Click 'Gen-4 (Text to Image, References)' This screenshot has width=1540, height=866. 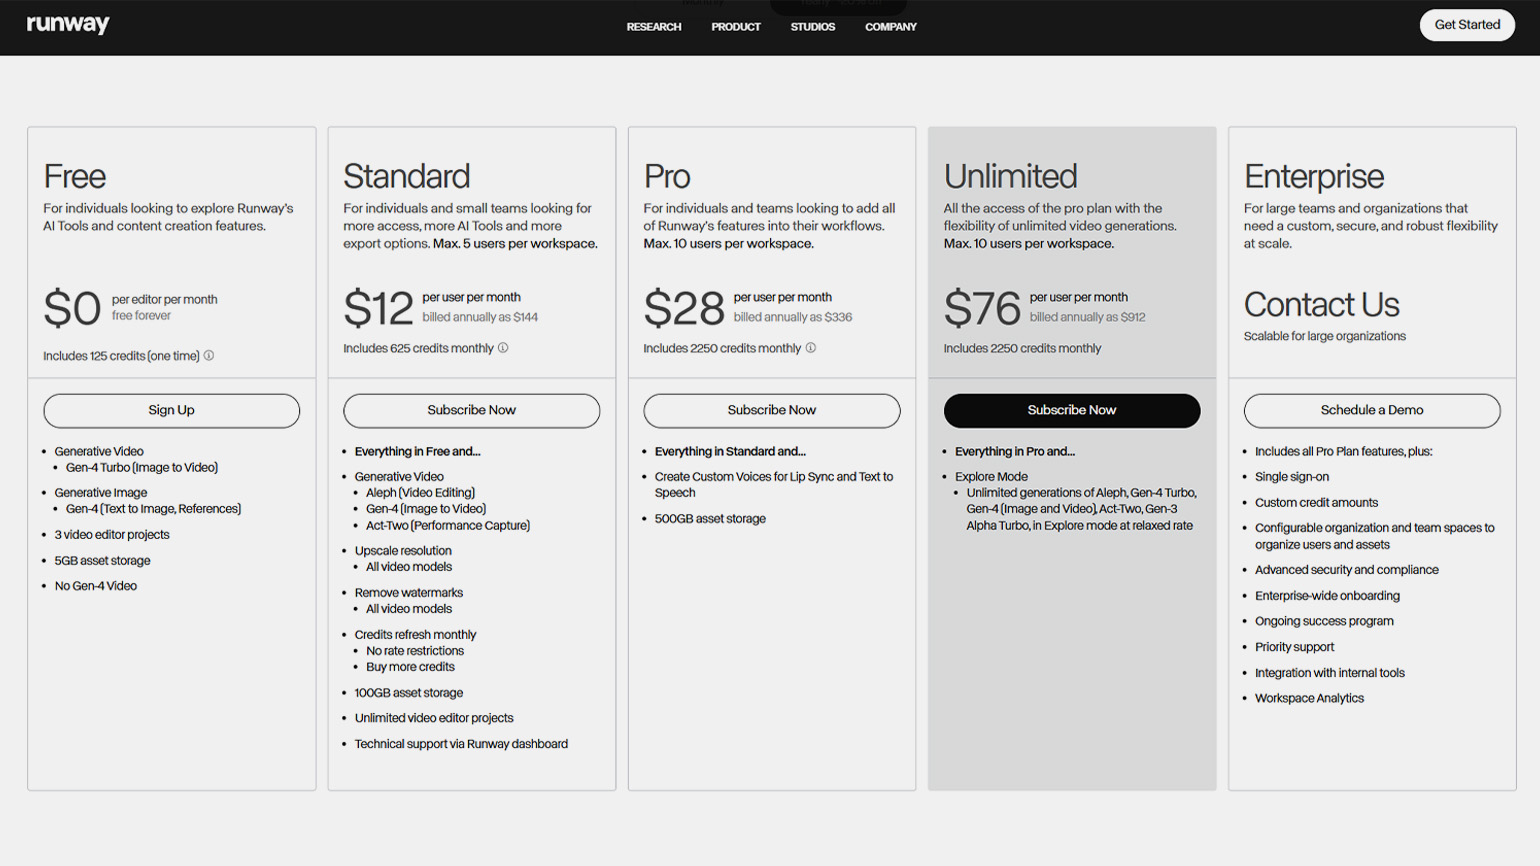click(x=153, y=509)
